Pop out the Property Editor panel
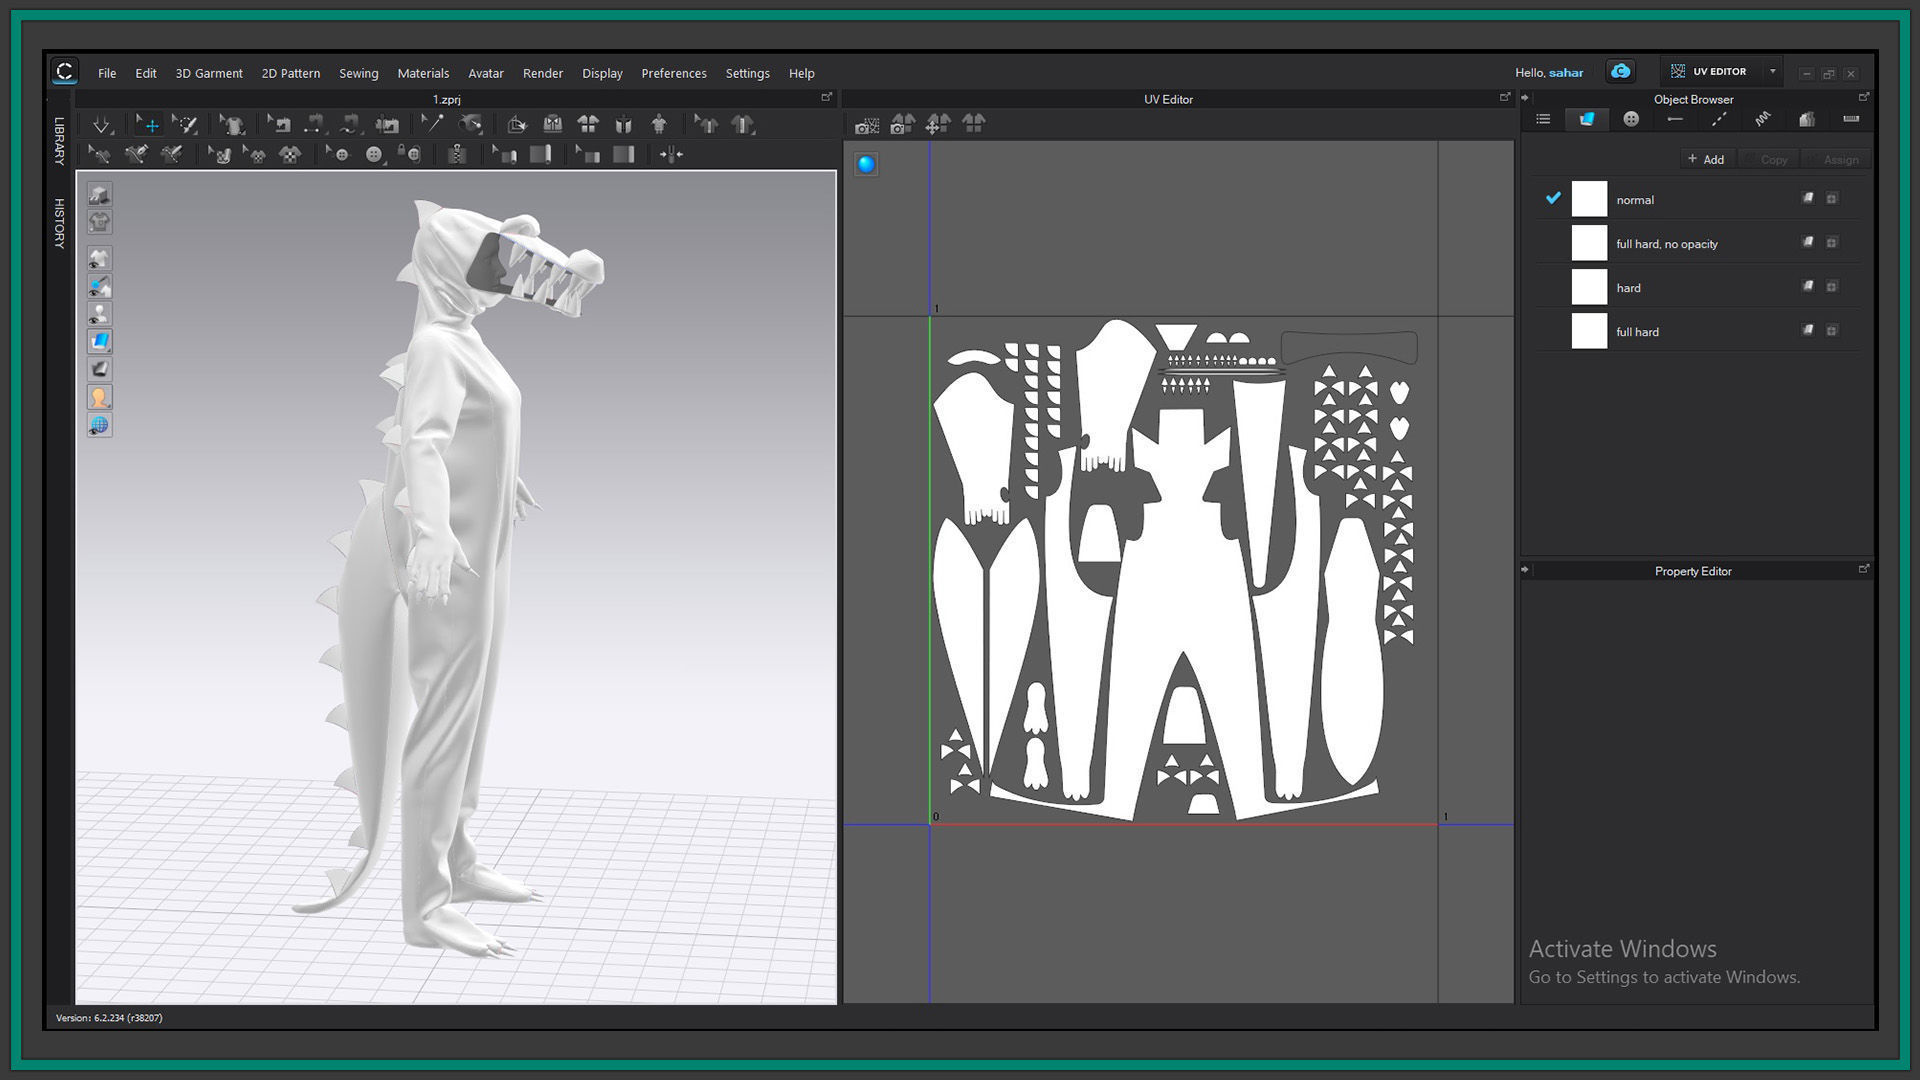 tap(1864, 569)
